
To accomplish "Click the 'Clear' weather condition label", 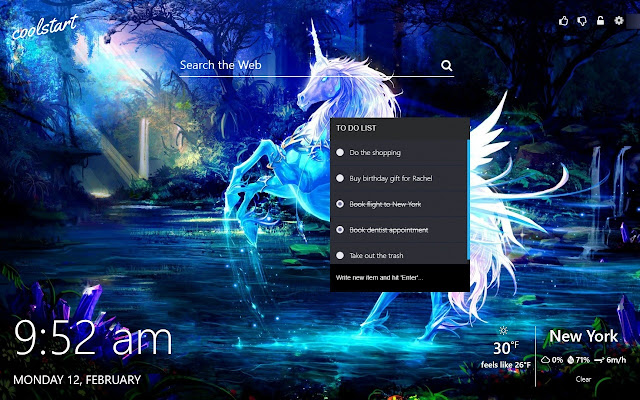I will pyautogui.click(x=583, y=379).
